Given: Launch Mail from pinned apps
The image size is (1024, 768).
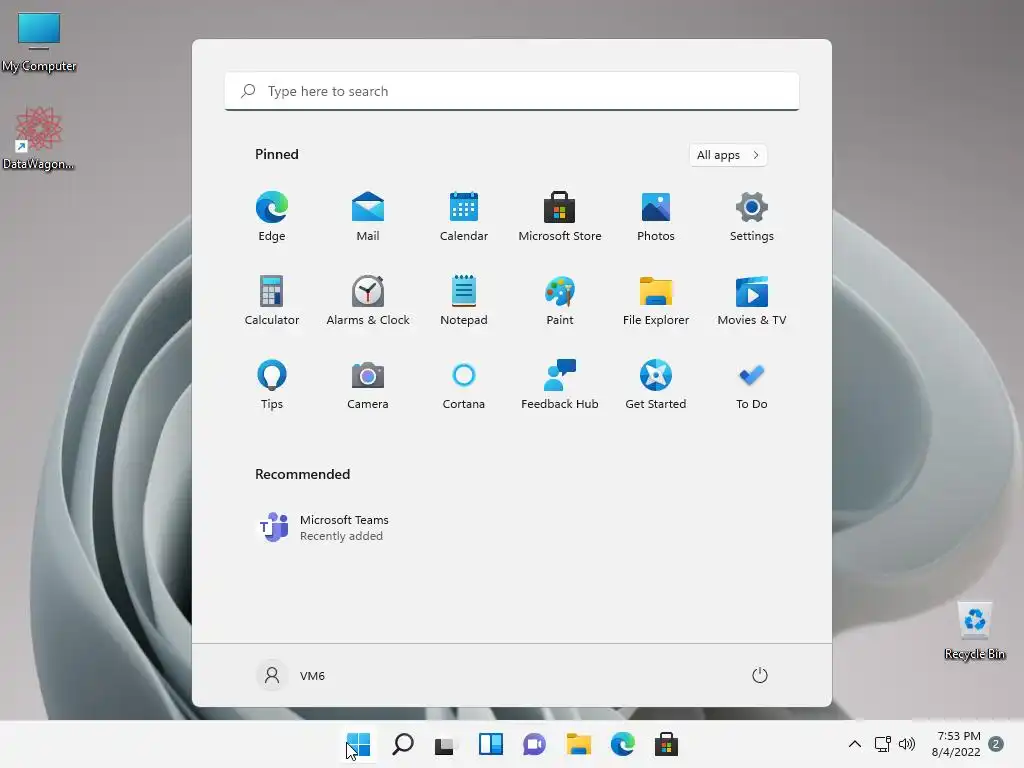Looking at the screenshot, I should tap(368, 216).
